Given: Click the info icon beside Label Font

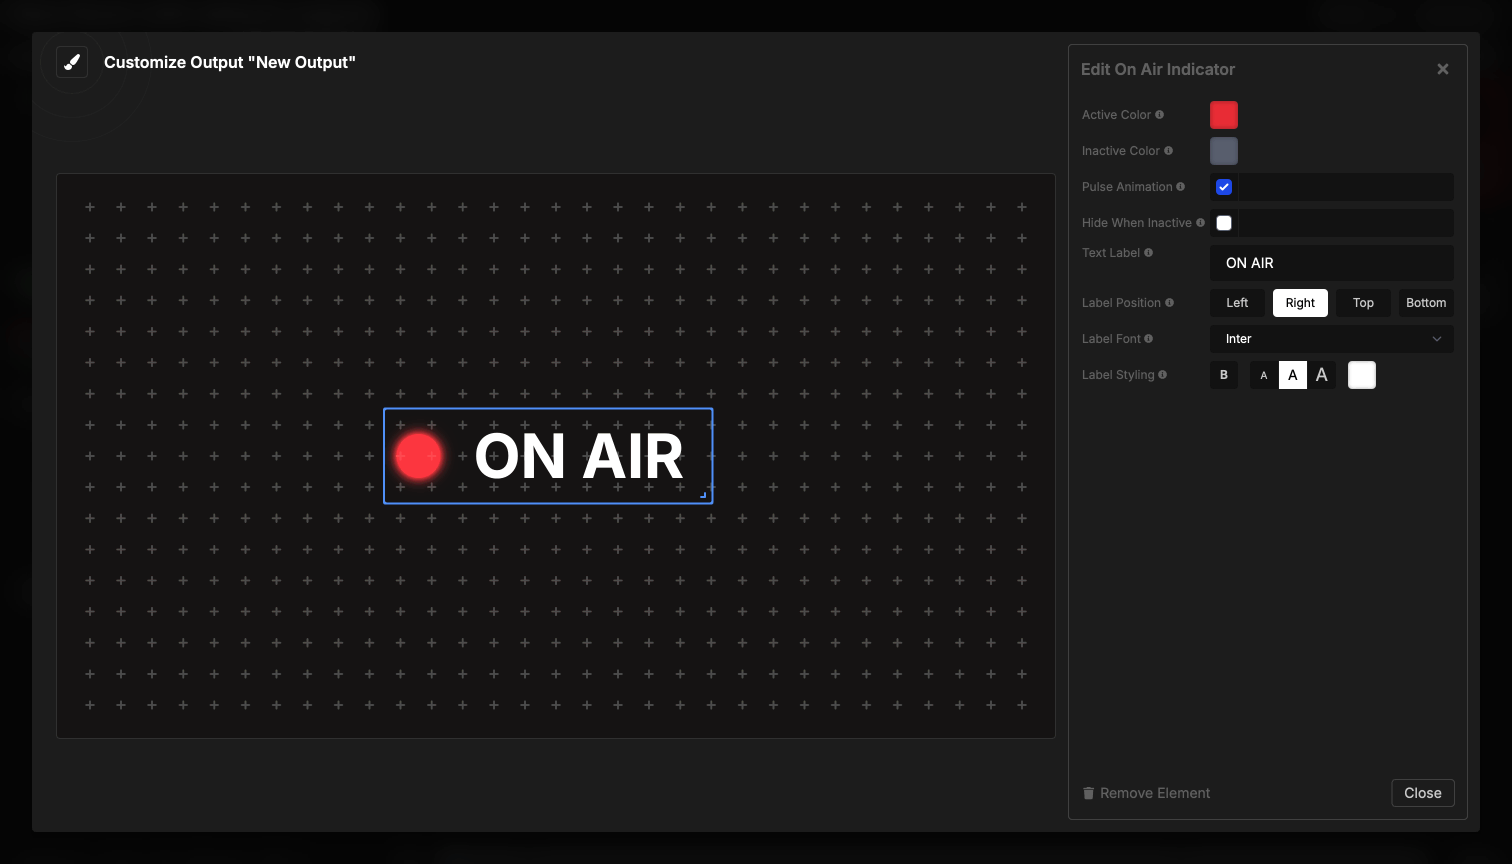Looking at the screenshot, I should click(x=1146, y=338).
